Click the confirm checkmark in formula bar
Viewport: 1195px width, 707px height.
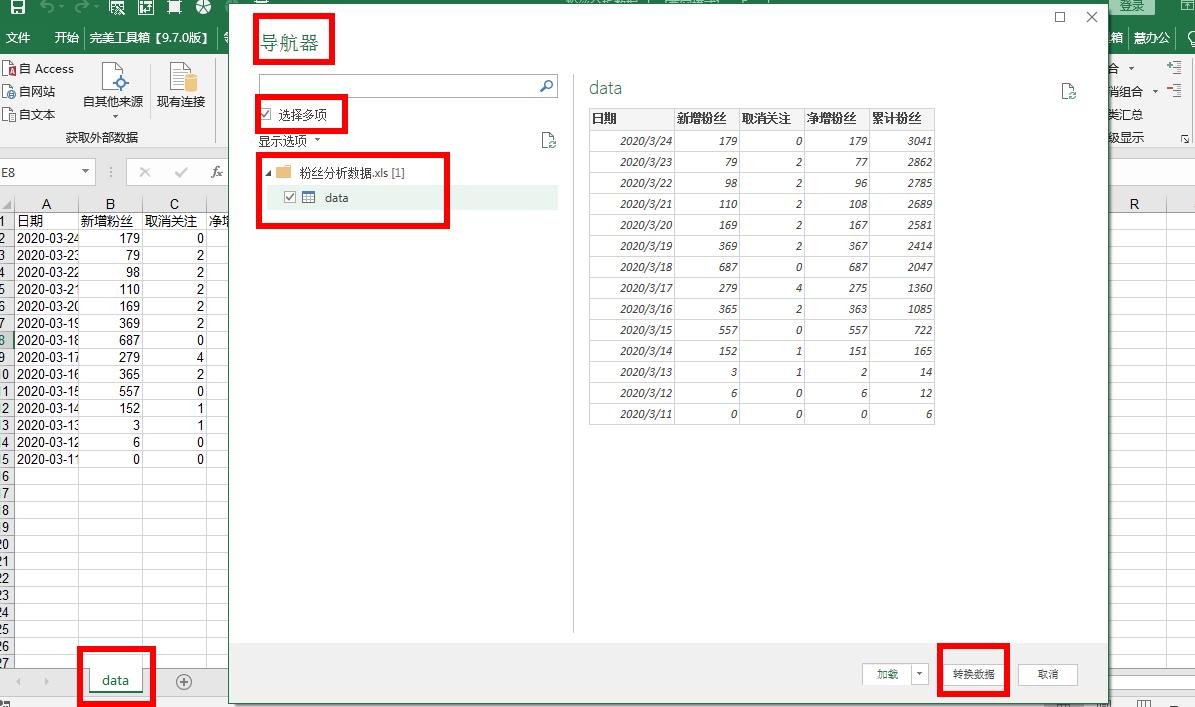(181, 172)
